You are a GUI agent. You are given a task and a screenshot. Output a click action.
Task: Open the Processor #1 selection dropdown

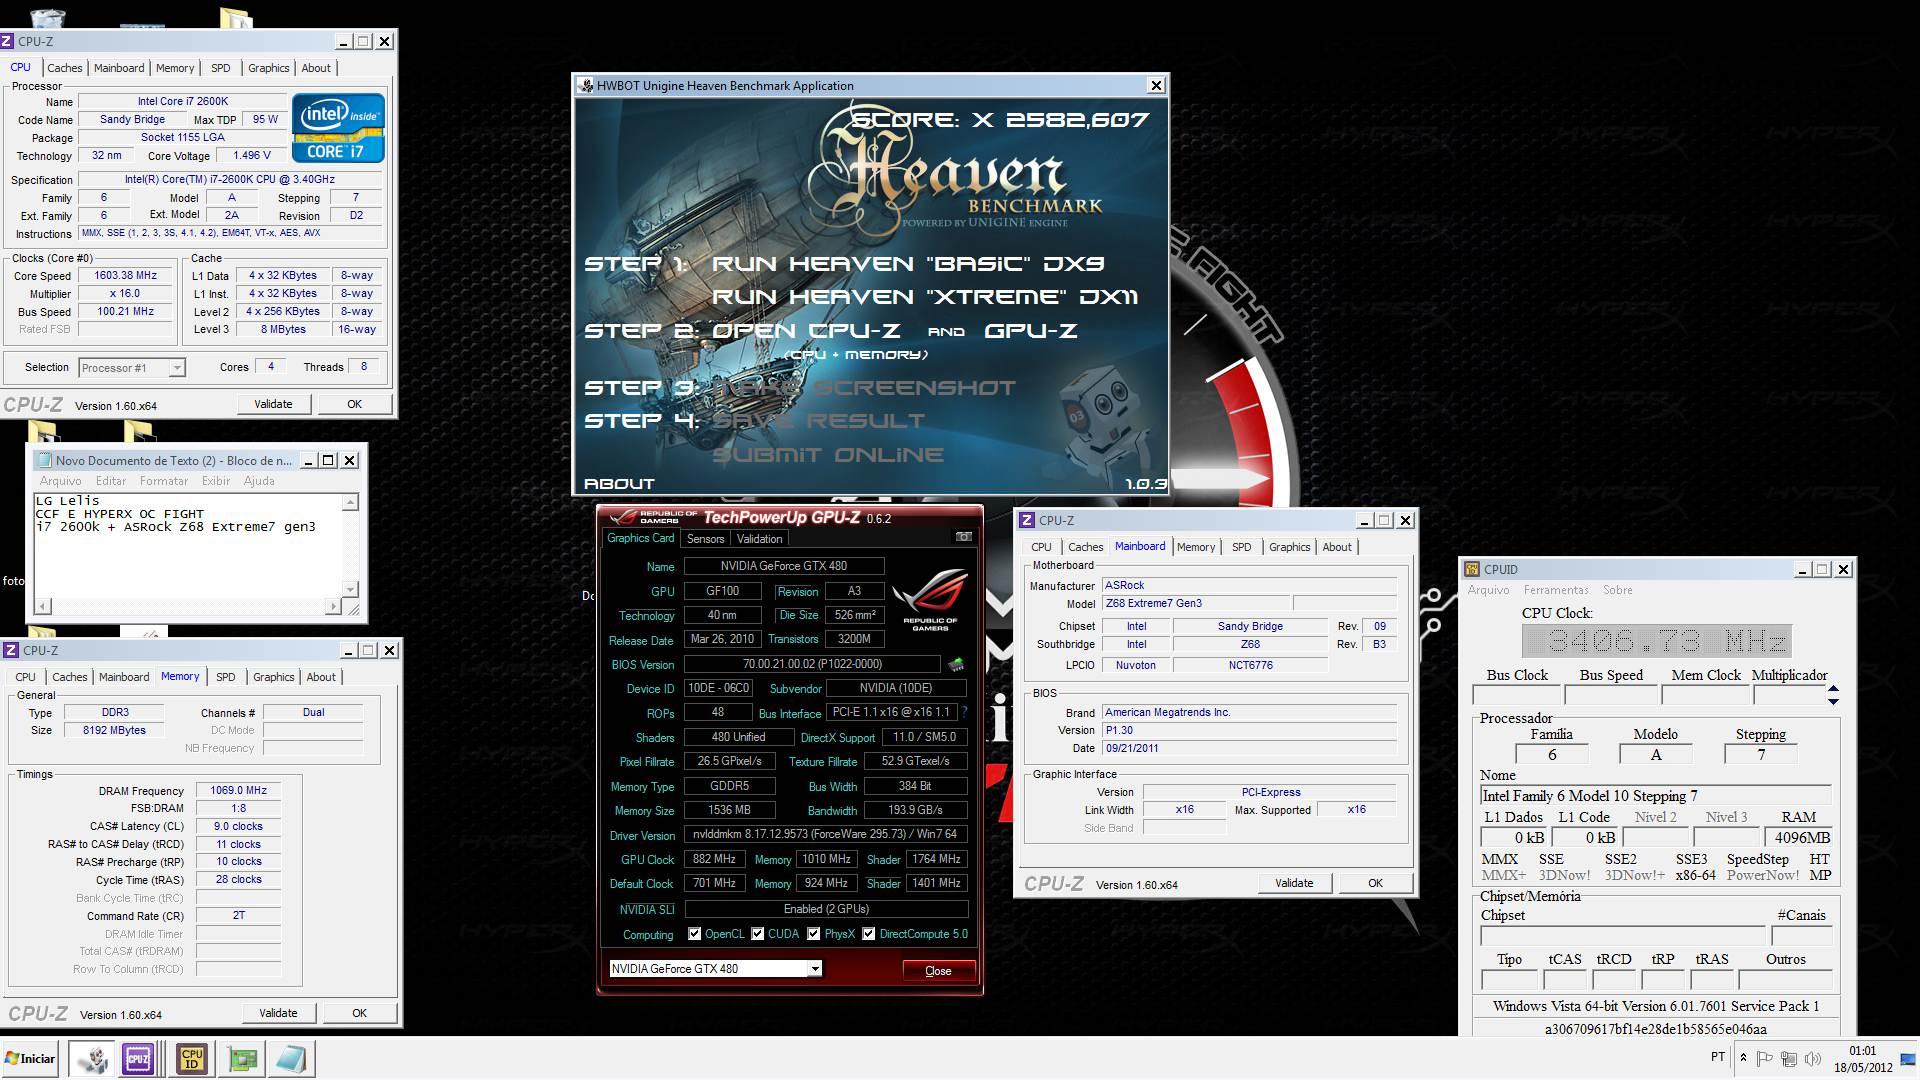tap(176, 368)
